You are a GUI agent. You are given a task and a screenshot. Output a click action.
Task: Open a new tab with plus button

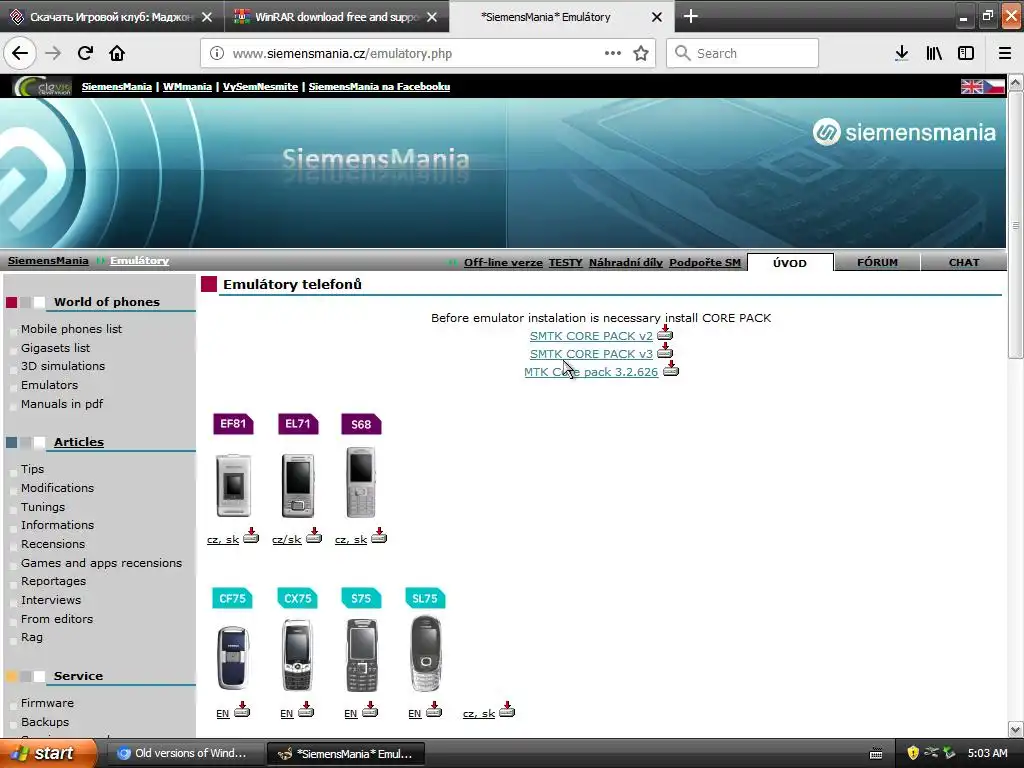[x=690, y=16]
